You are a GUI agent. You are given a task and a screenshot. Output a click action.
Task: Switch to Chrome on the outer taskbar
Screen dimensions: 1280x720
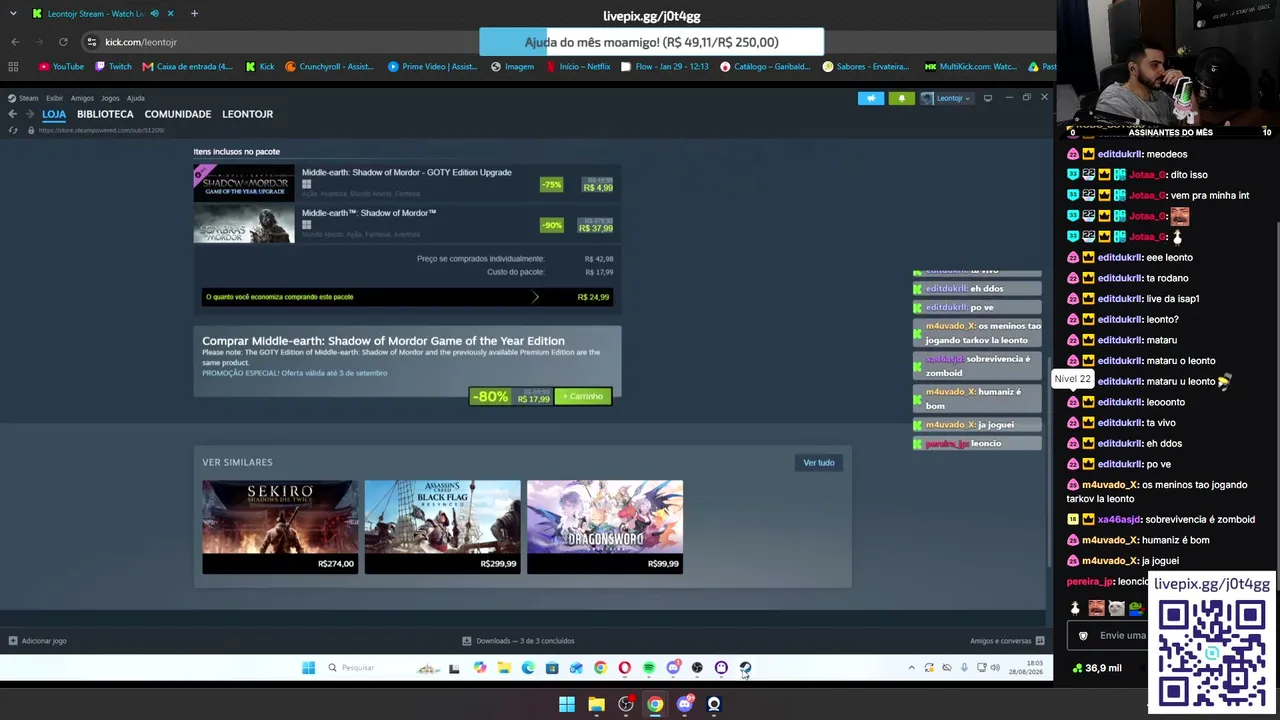pos(655,704)
